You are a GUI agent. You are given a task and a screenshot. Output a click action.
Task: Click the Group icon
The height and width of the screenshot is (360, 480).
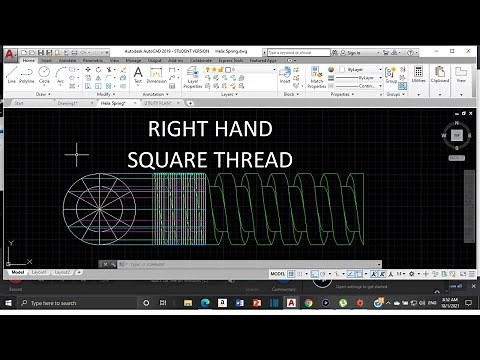pos(390,75)
